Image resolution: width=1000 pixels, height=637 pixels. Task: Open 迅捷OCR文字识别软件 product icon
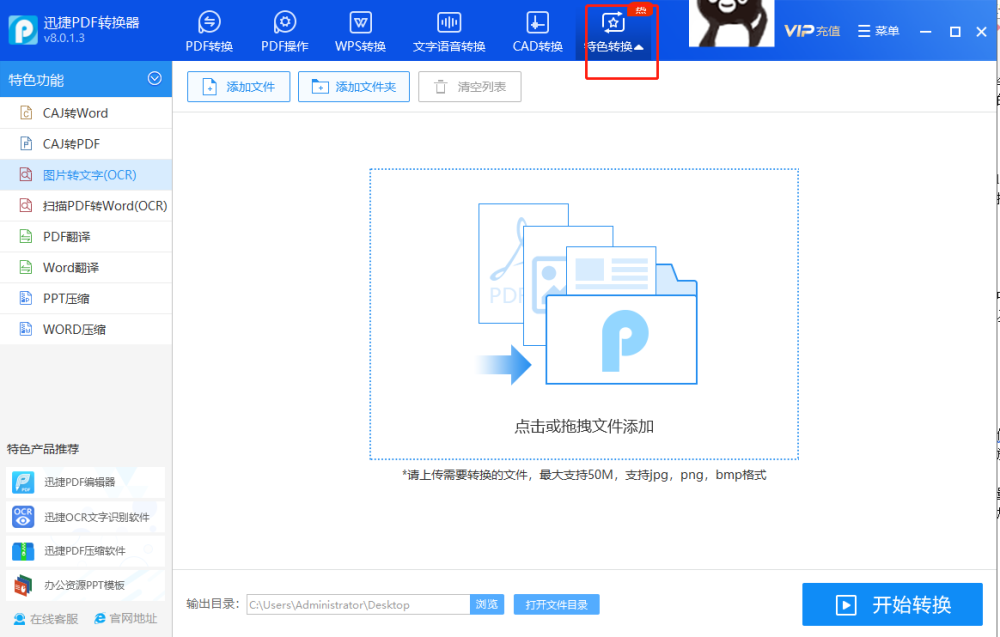[23, 516]
